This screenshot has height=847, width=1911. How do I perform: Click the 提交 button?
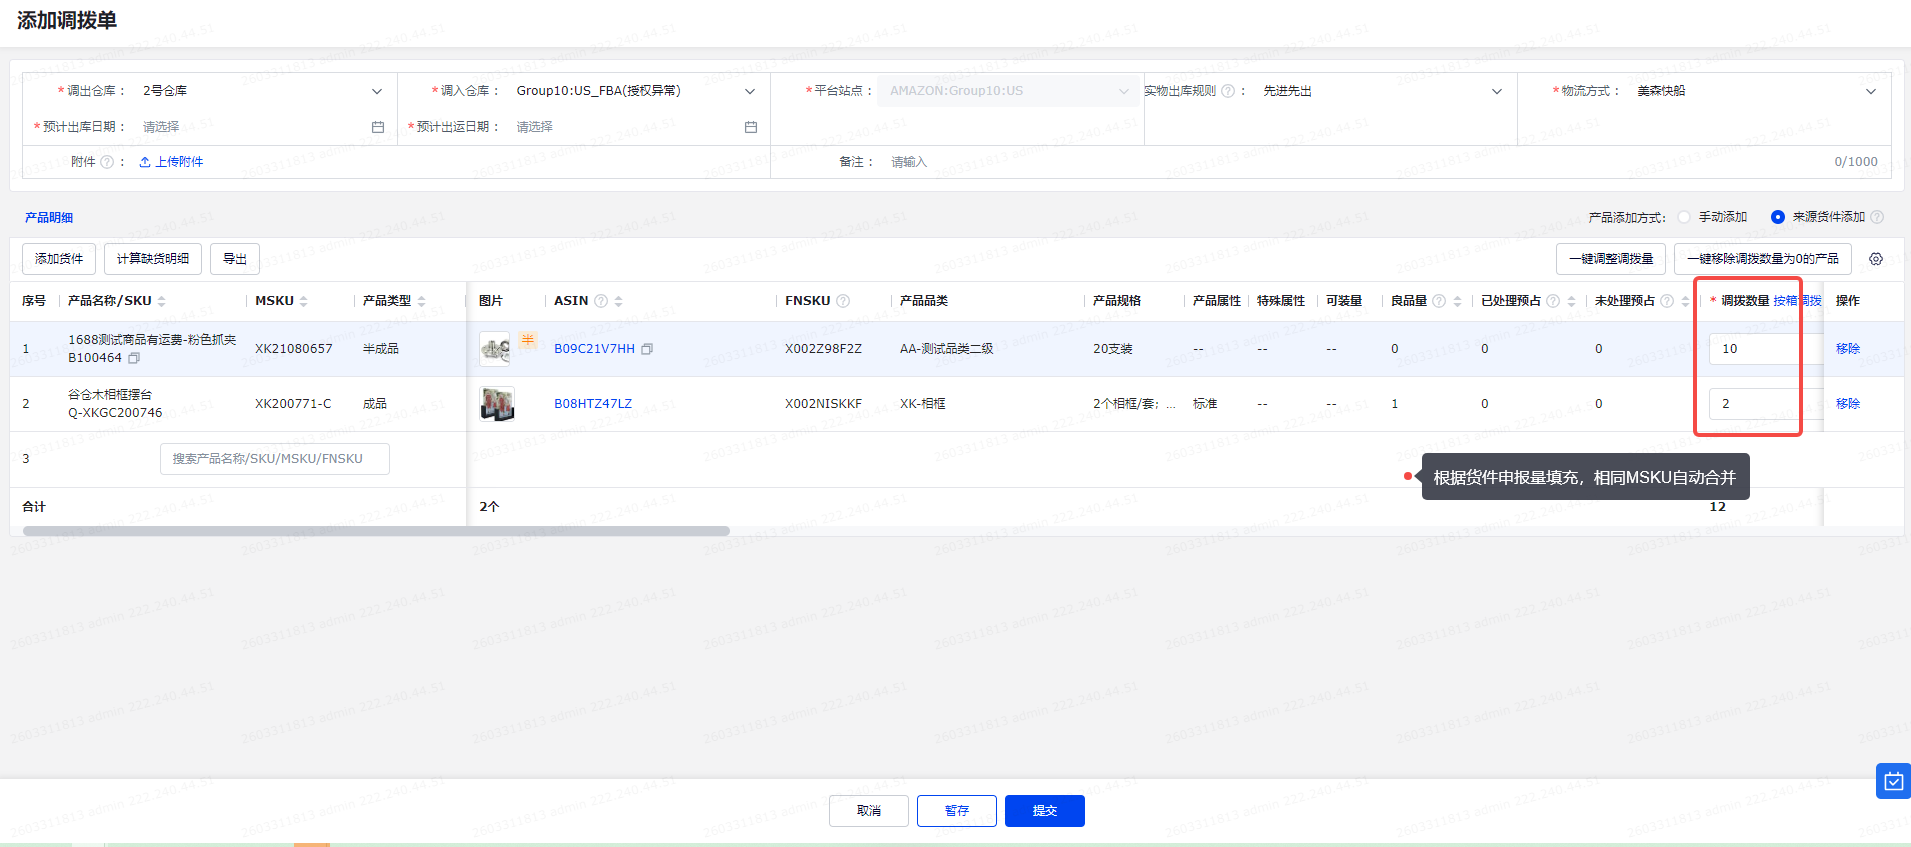pos(1044,811)
